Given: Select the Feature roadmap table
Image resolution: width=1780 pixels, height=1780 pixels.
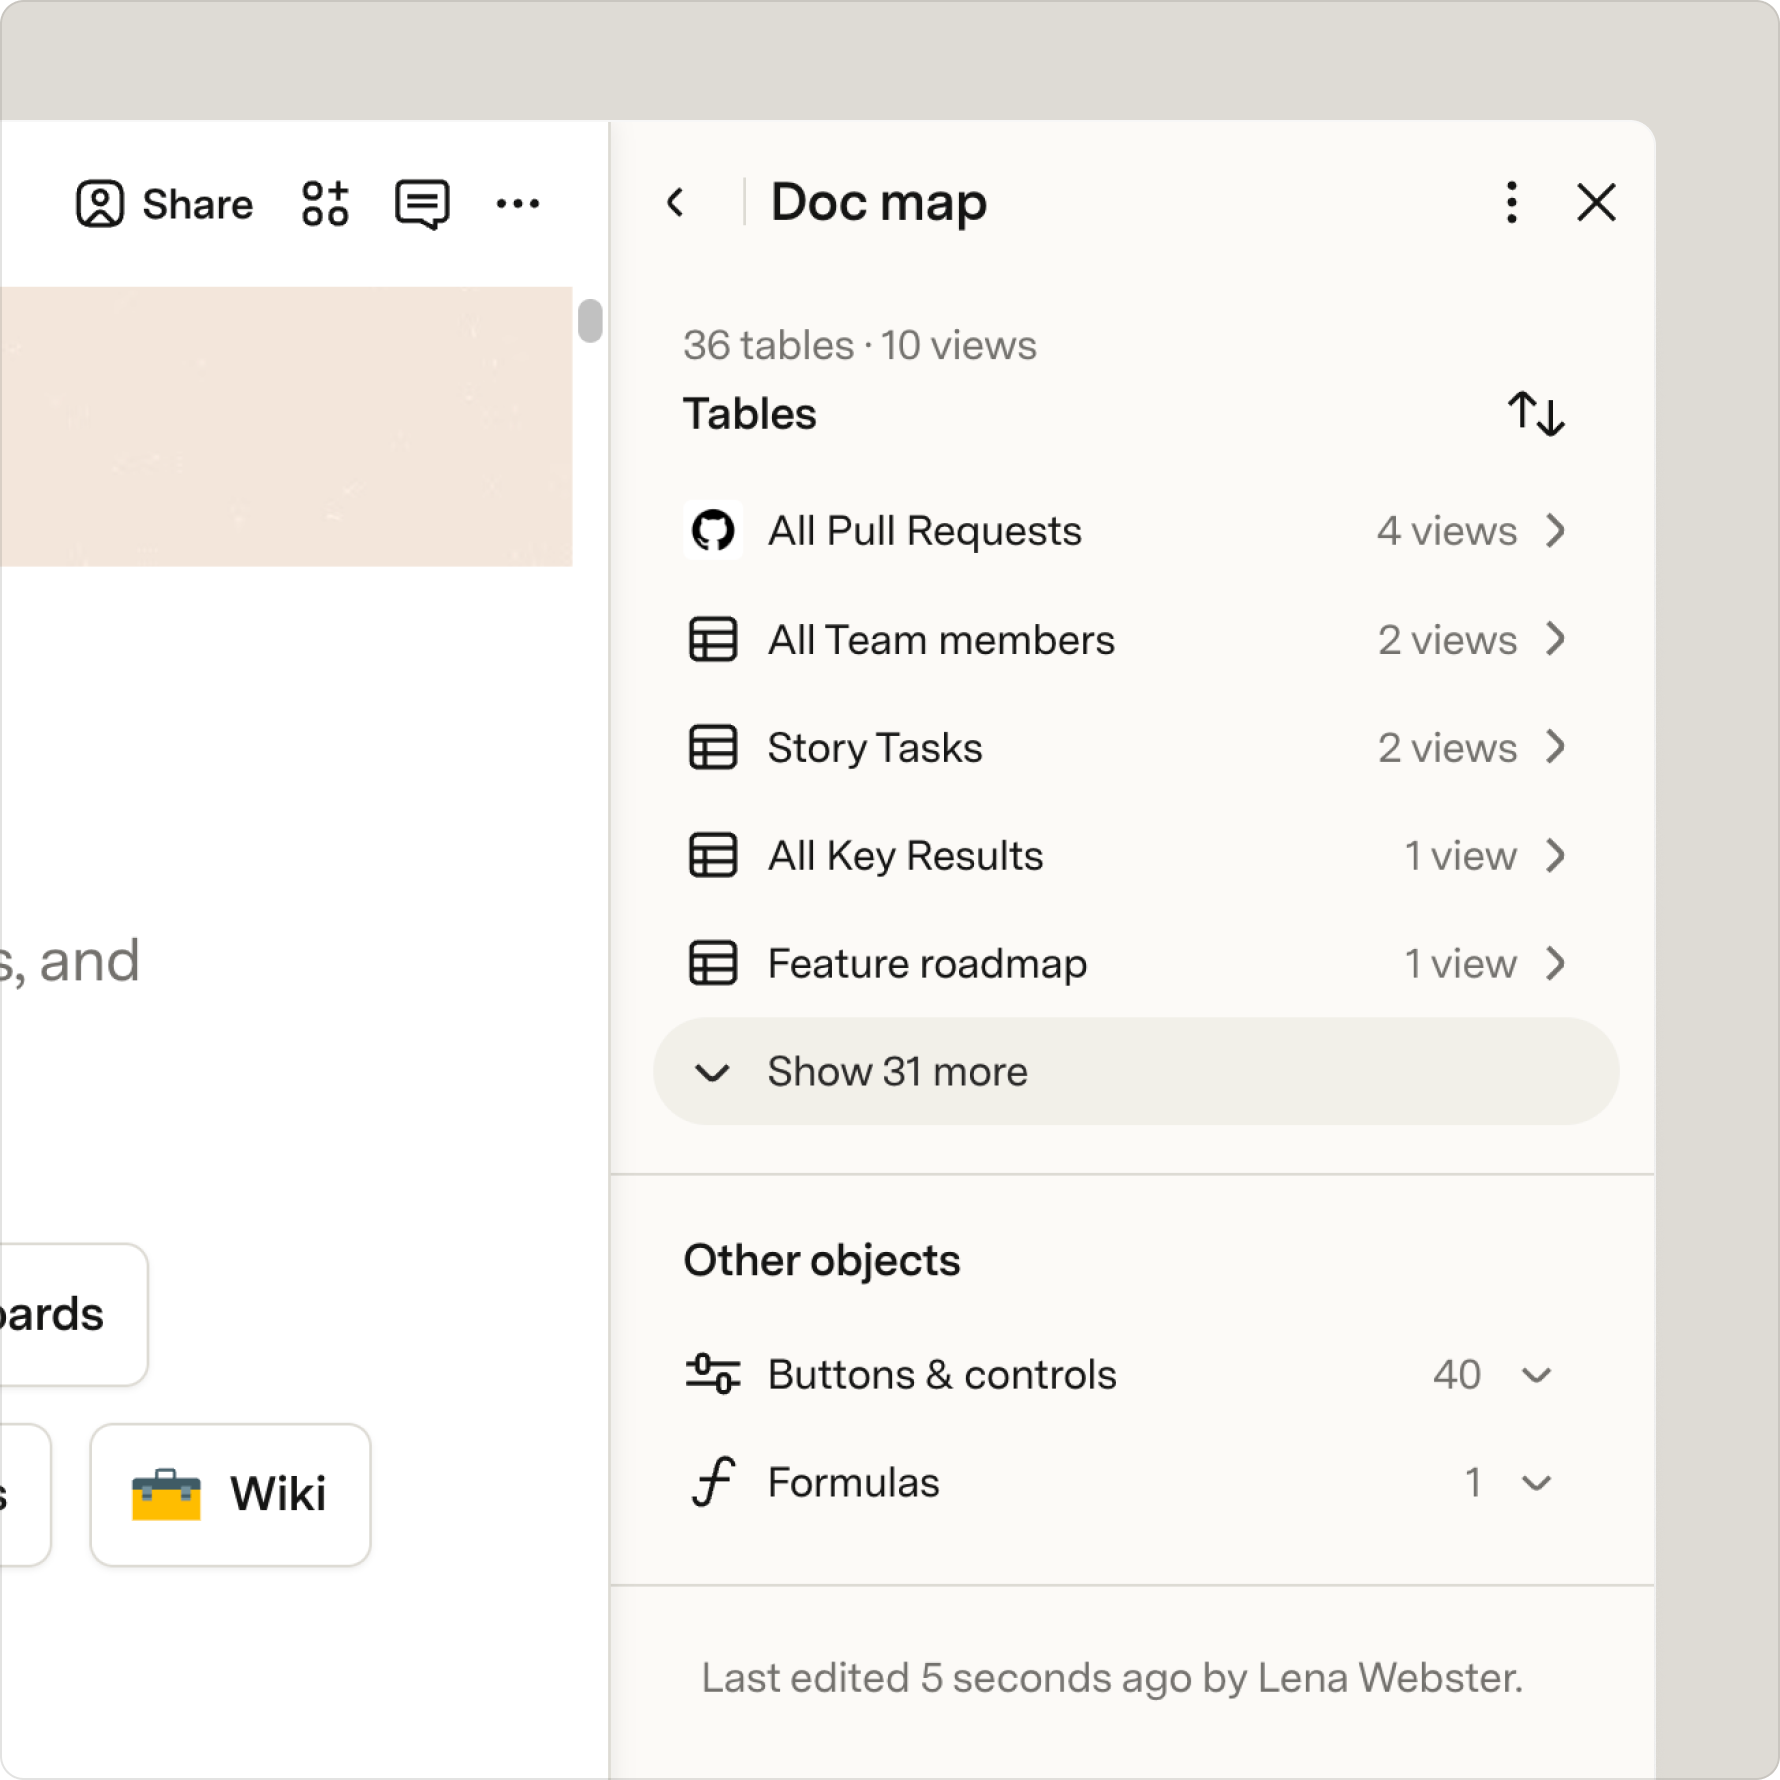Looking at the screenshot, I should pos(1126,964).
